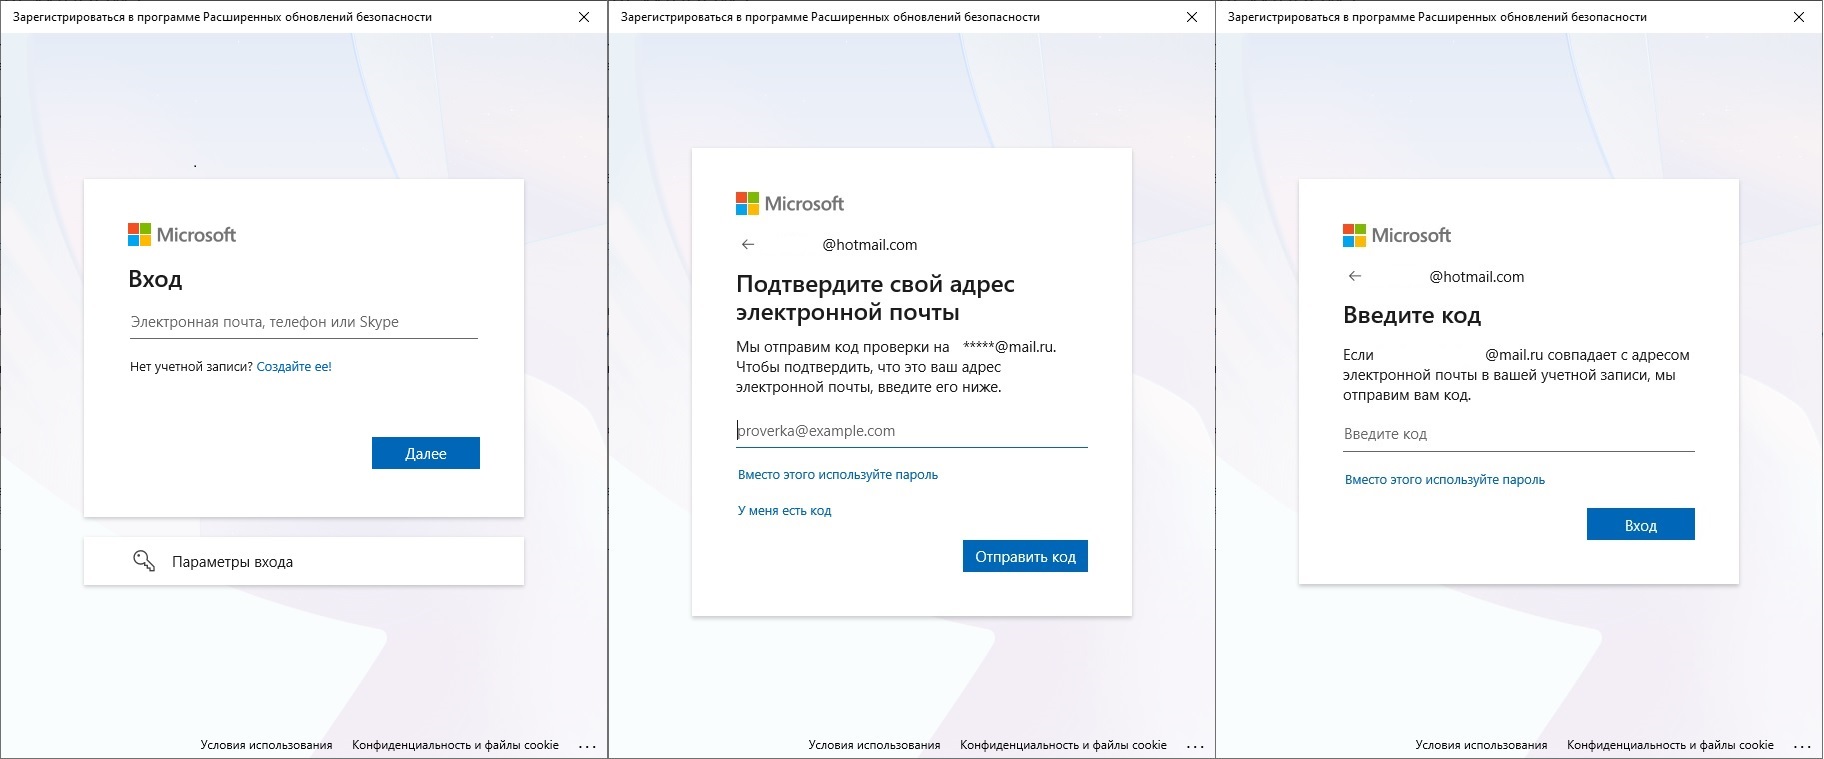Open Условия использования in the right window

point(1481,745)
